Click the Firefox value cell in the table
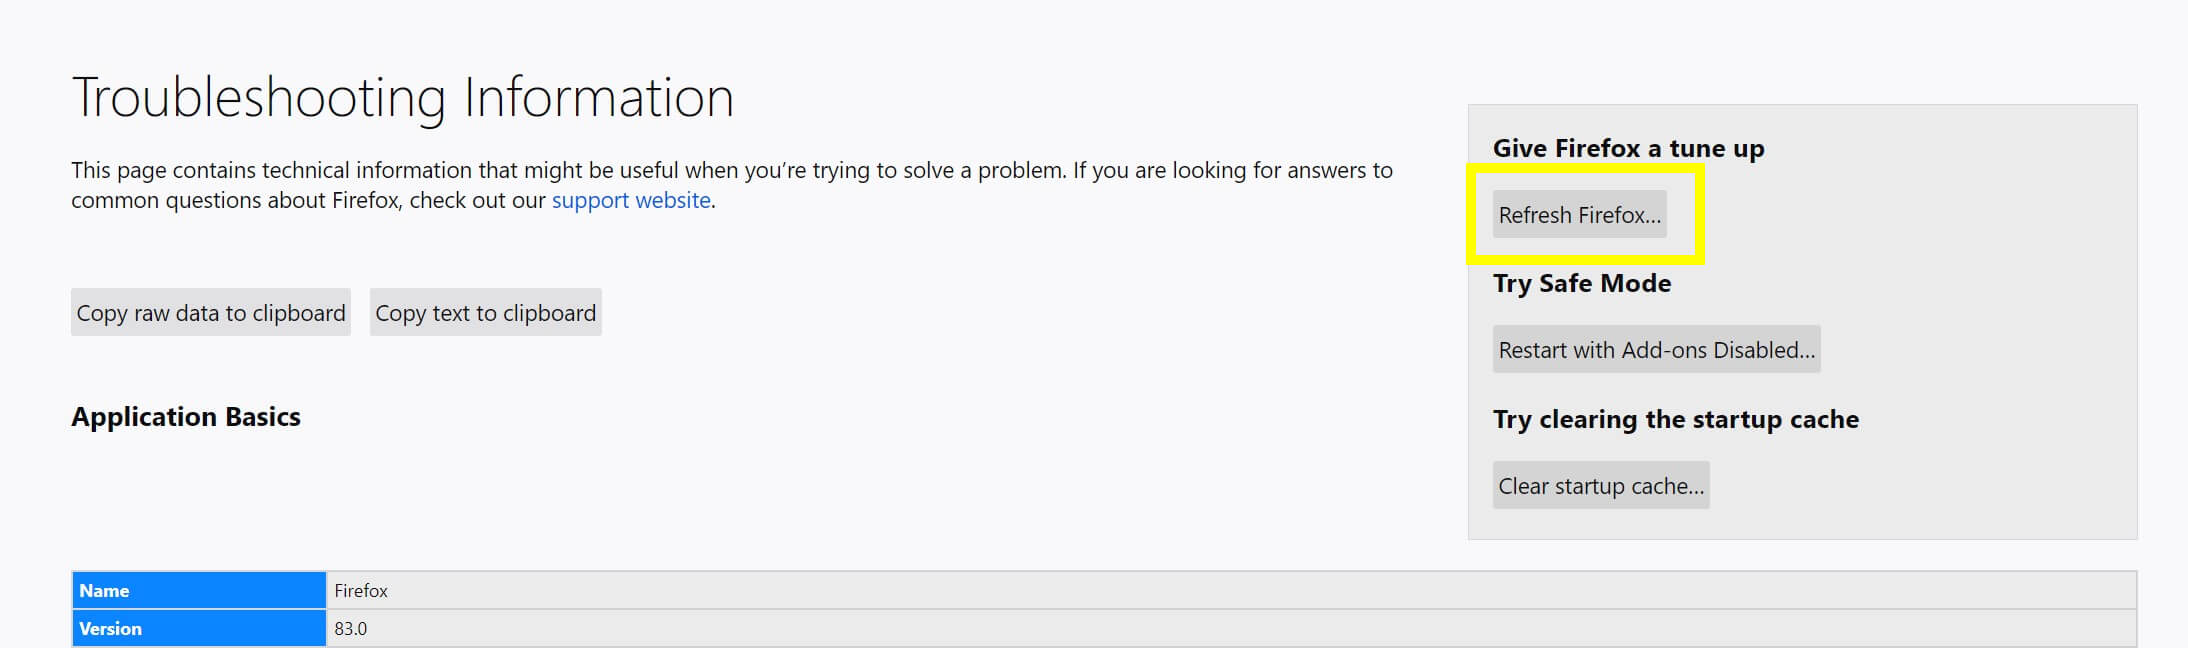 tap(360, 590)
